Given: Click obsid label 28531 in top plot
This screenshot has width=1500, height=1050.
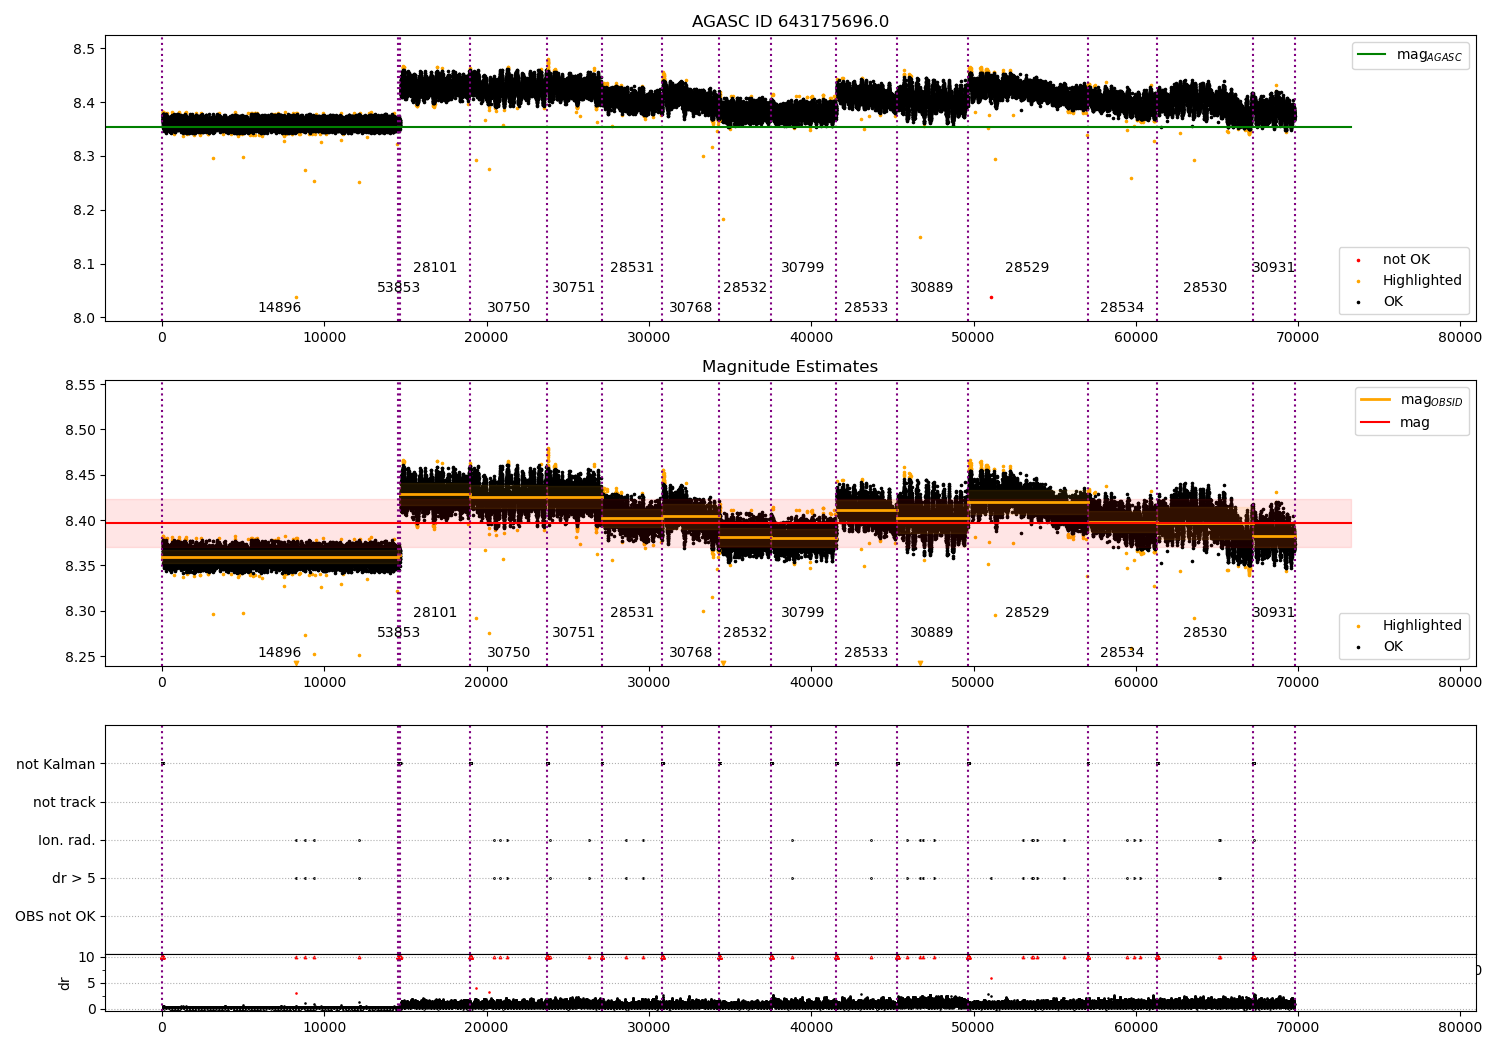Looking at the screenshot, I should (x=632, y=268).
